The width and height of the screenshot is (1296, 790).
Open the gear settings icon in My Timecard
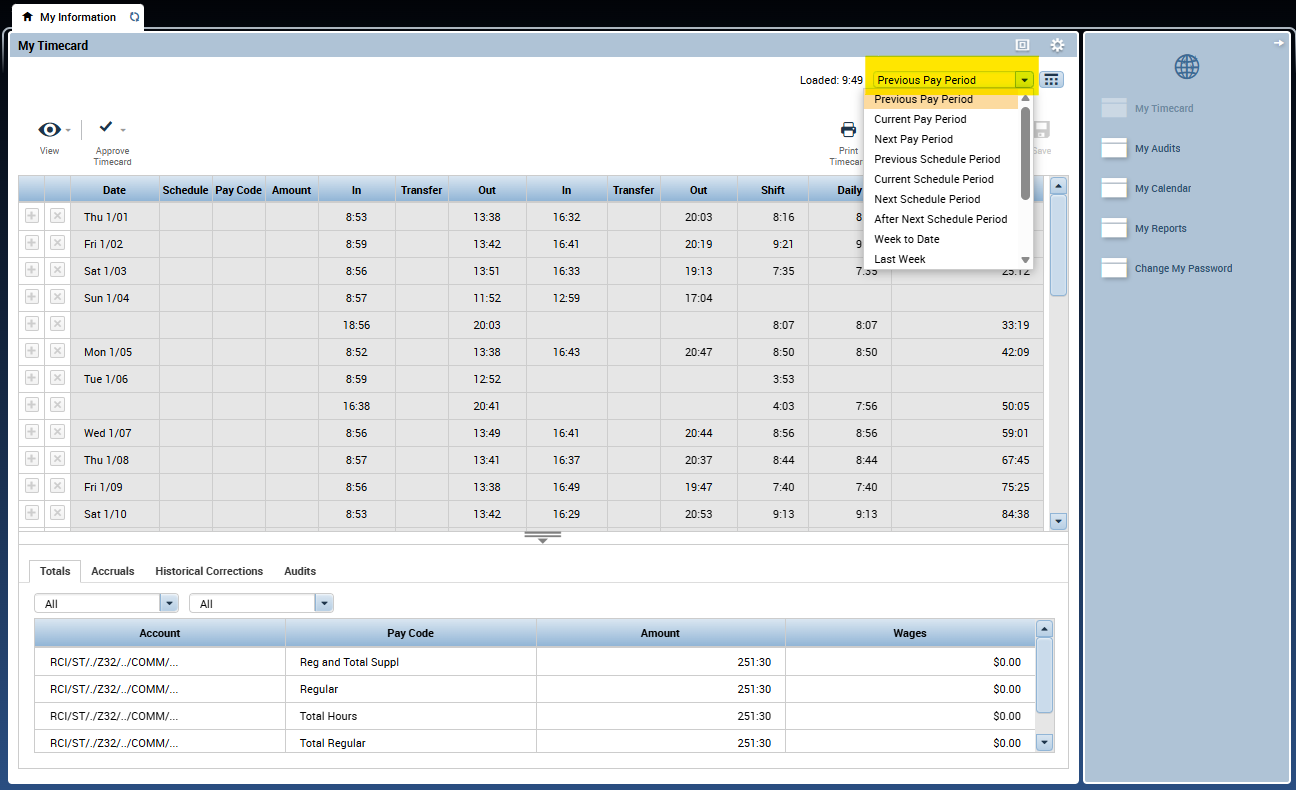1057,45
